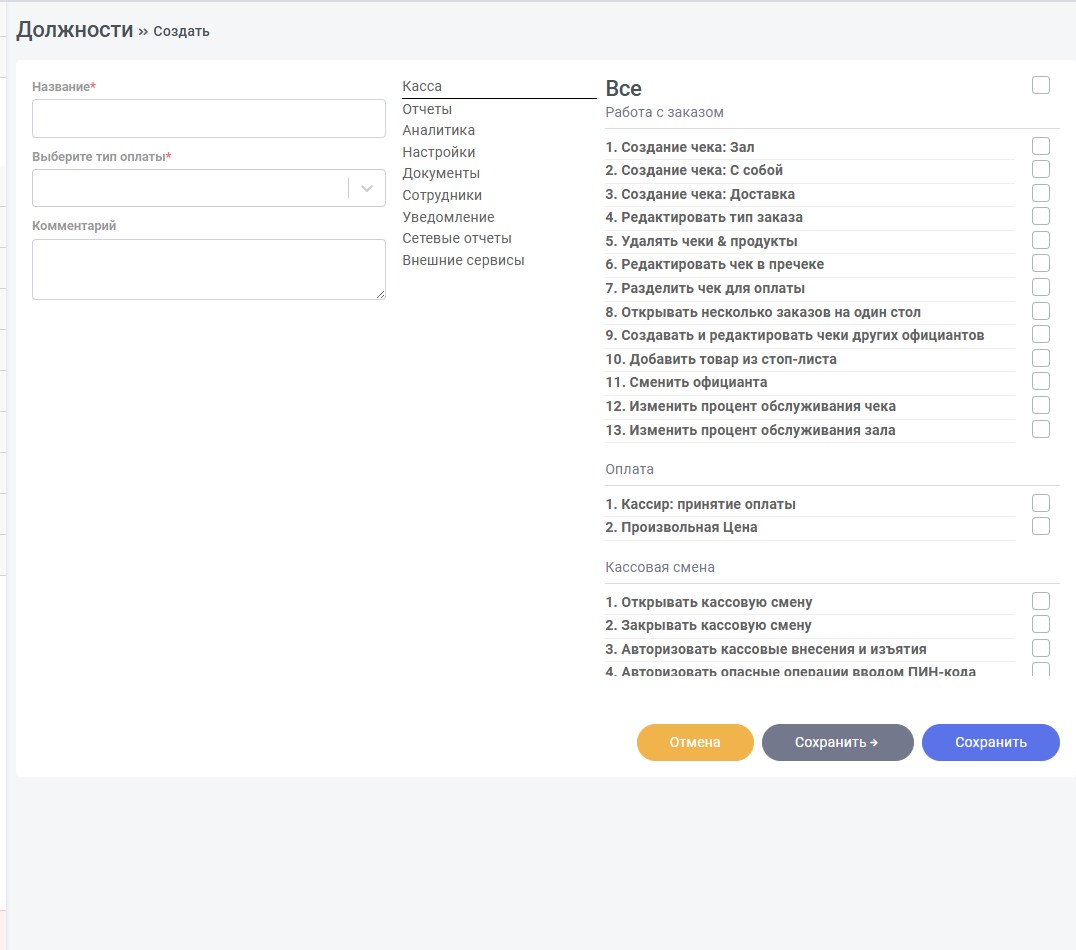Check "Создание чека: С собой" box
The image size is (1076, 950).
click(1040, 170)
